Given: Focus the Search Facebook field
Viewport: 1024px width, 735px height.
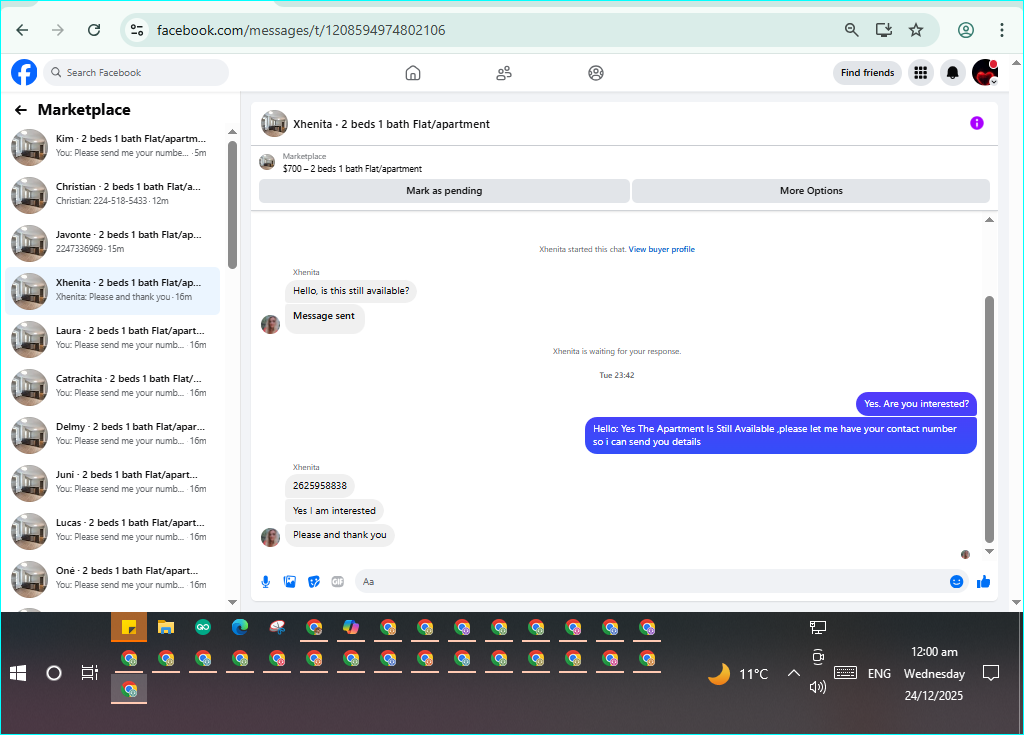Looking at the screenshot, I should (x=136, y=73).
